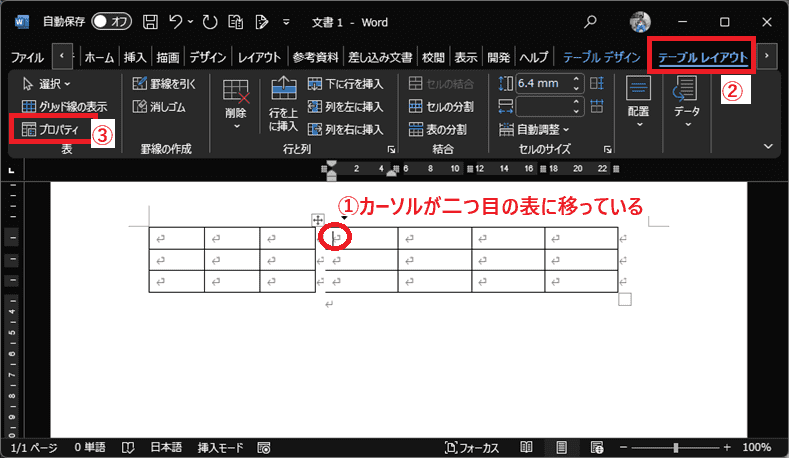This screenshot has height=458, width=789.
Task: Click セルの分割 split cells
Action: click(x=442, y=106)
